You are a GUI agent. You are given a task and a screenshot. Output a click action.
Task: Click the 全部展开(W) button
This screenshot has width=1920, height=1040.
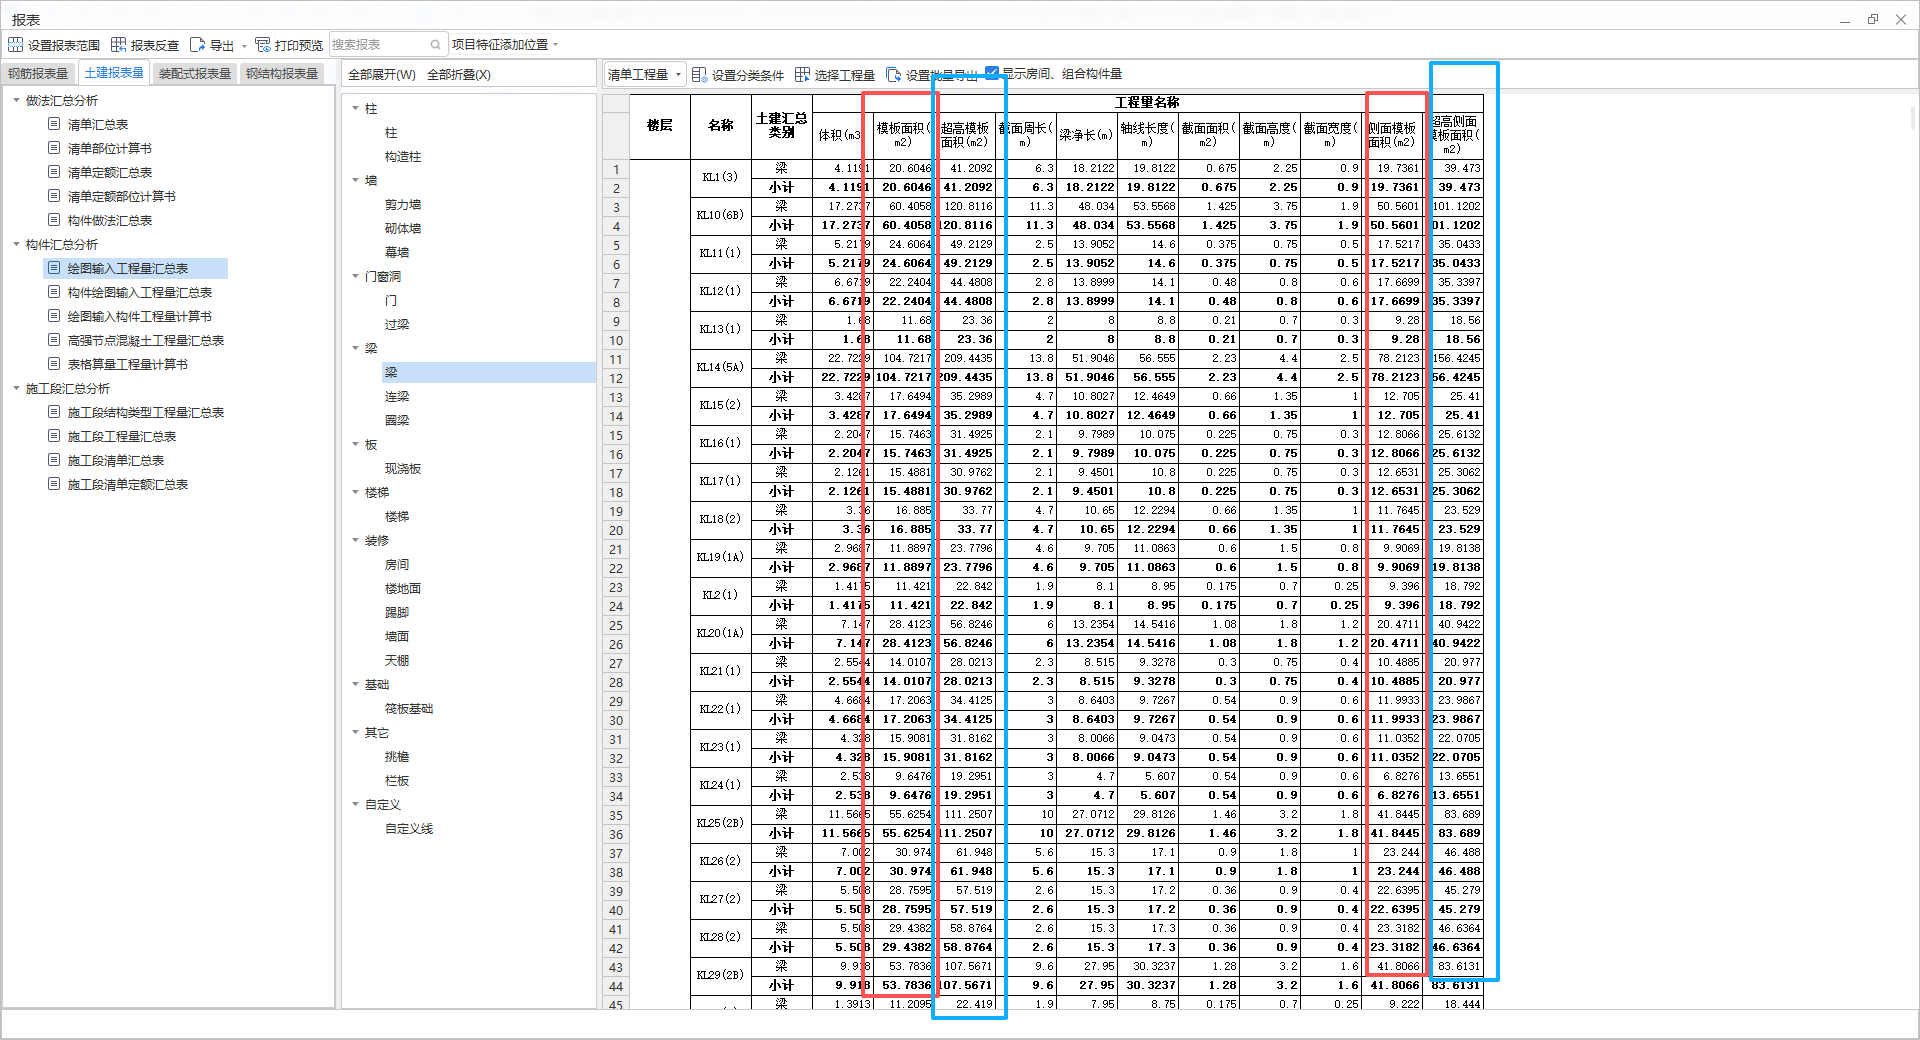pos(382,75)
